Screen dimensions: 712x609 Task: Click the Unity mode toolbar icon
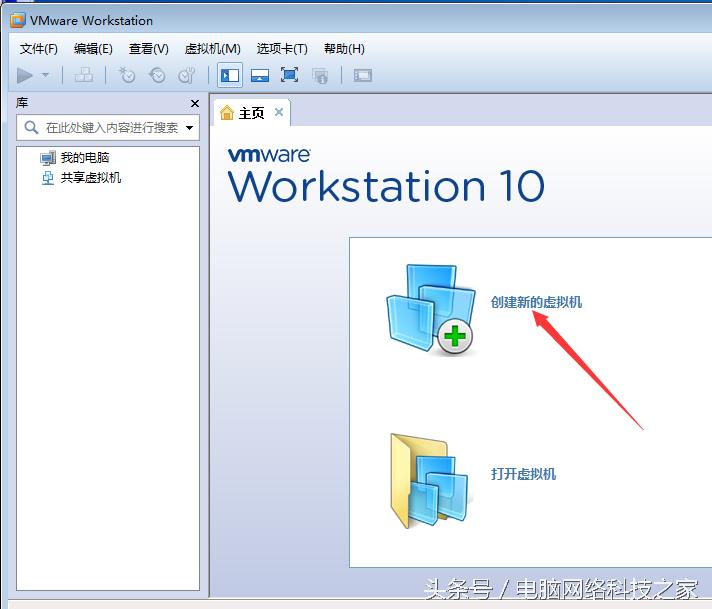(320, 76)
